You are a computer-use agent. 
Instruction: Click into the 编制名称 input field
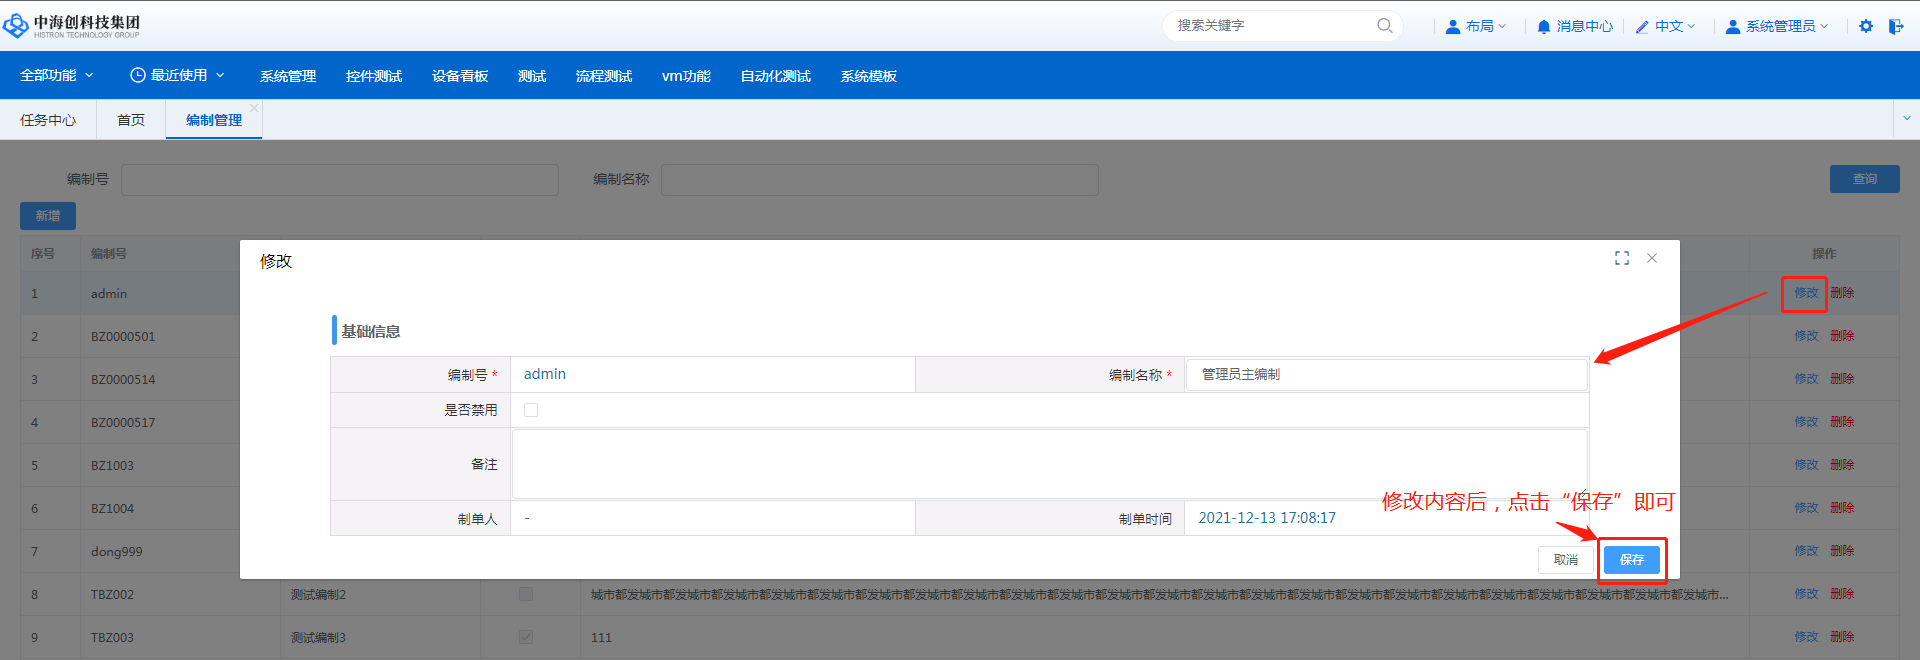(x=1386, y=374)
